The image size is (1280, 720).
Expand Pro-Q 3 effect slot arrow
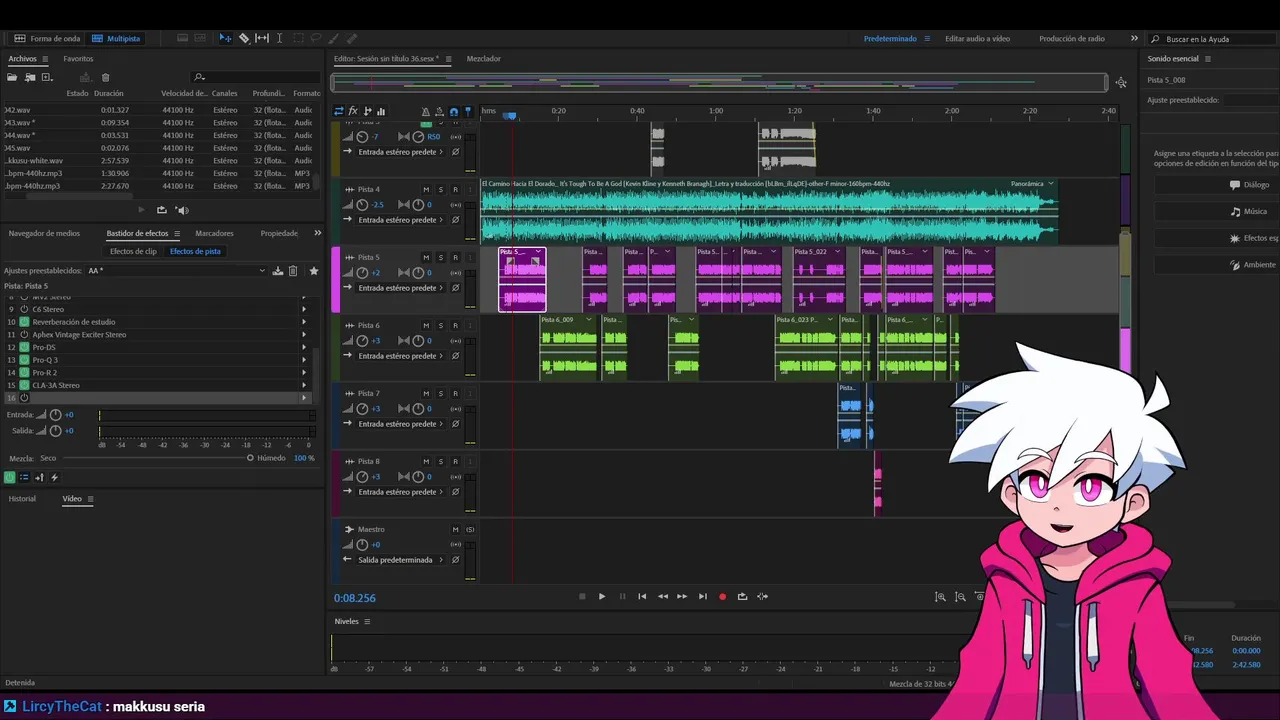(x=304, y=360)
